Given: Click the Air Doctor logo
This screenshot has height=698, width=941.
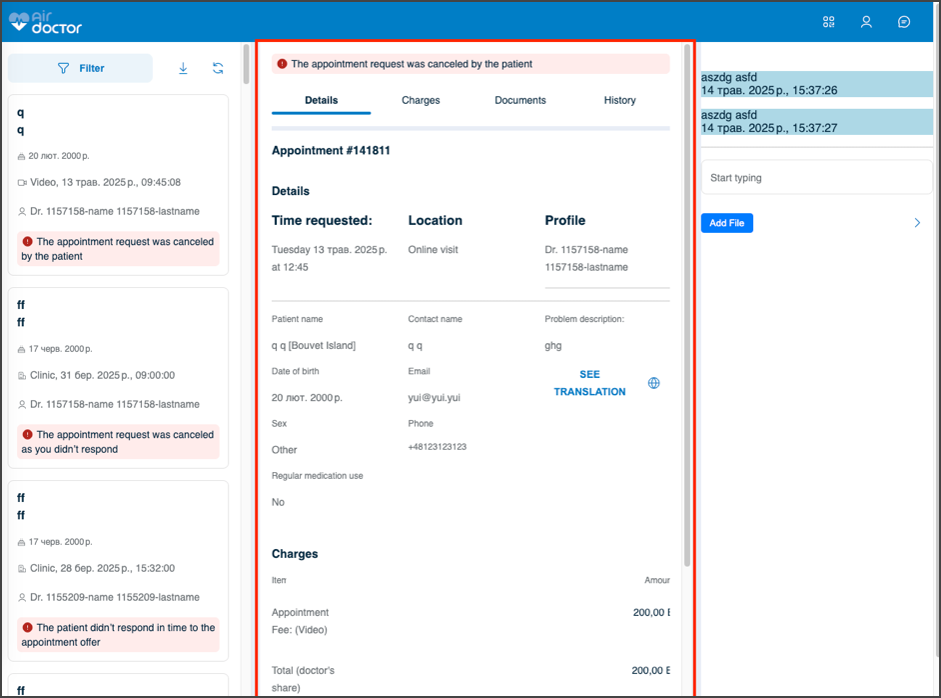Looking at the screenshot, I should [x=45, y=22].
